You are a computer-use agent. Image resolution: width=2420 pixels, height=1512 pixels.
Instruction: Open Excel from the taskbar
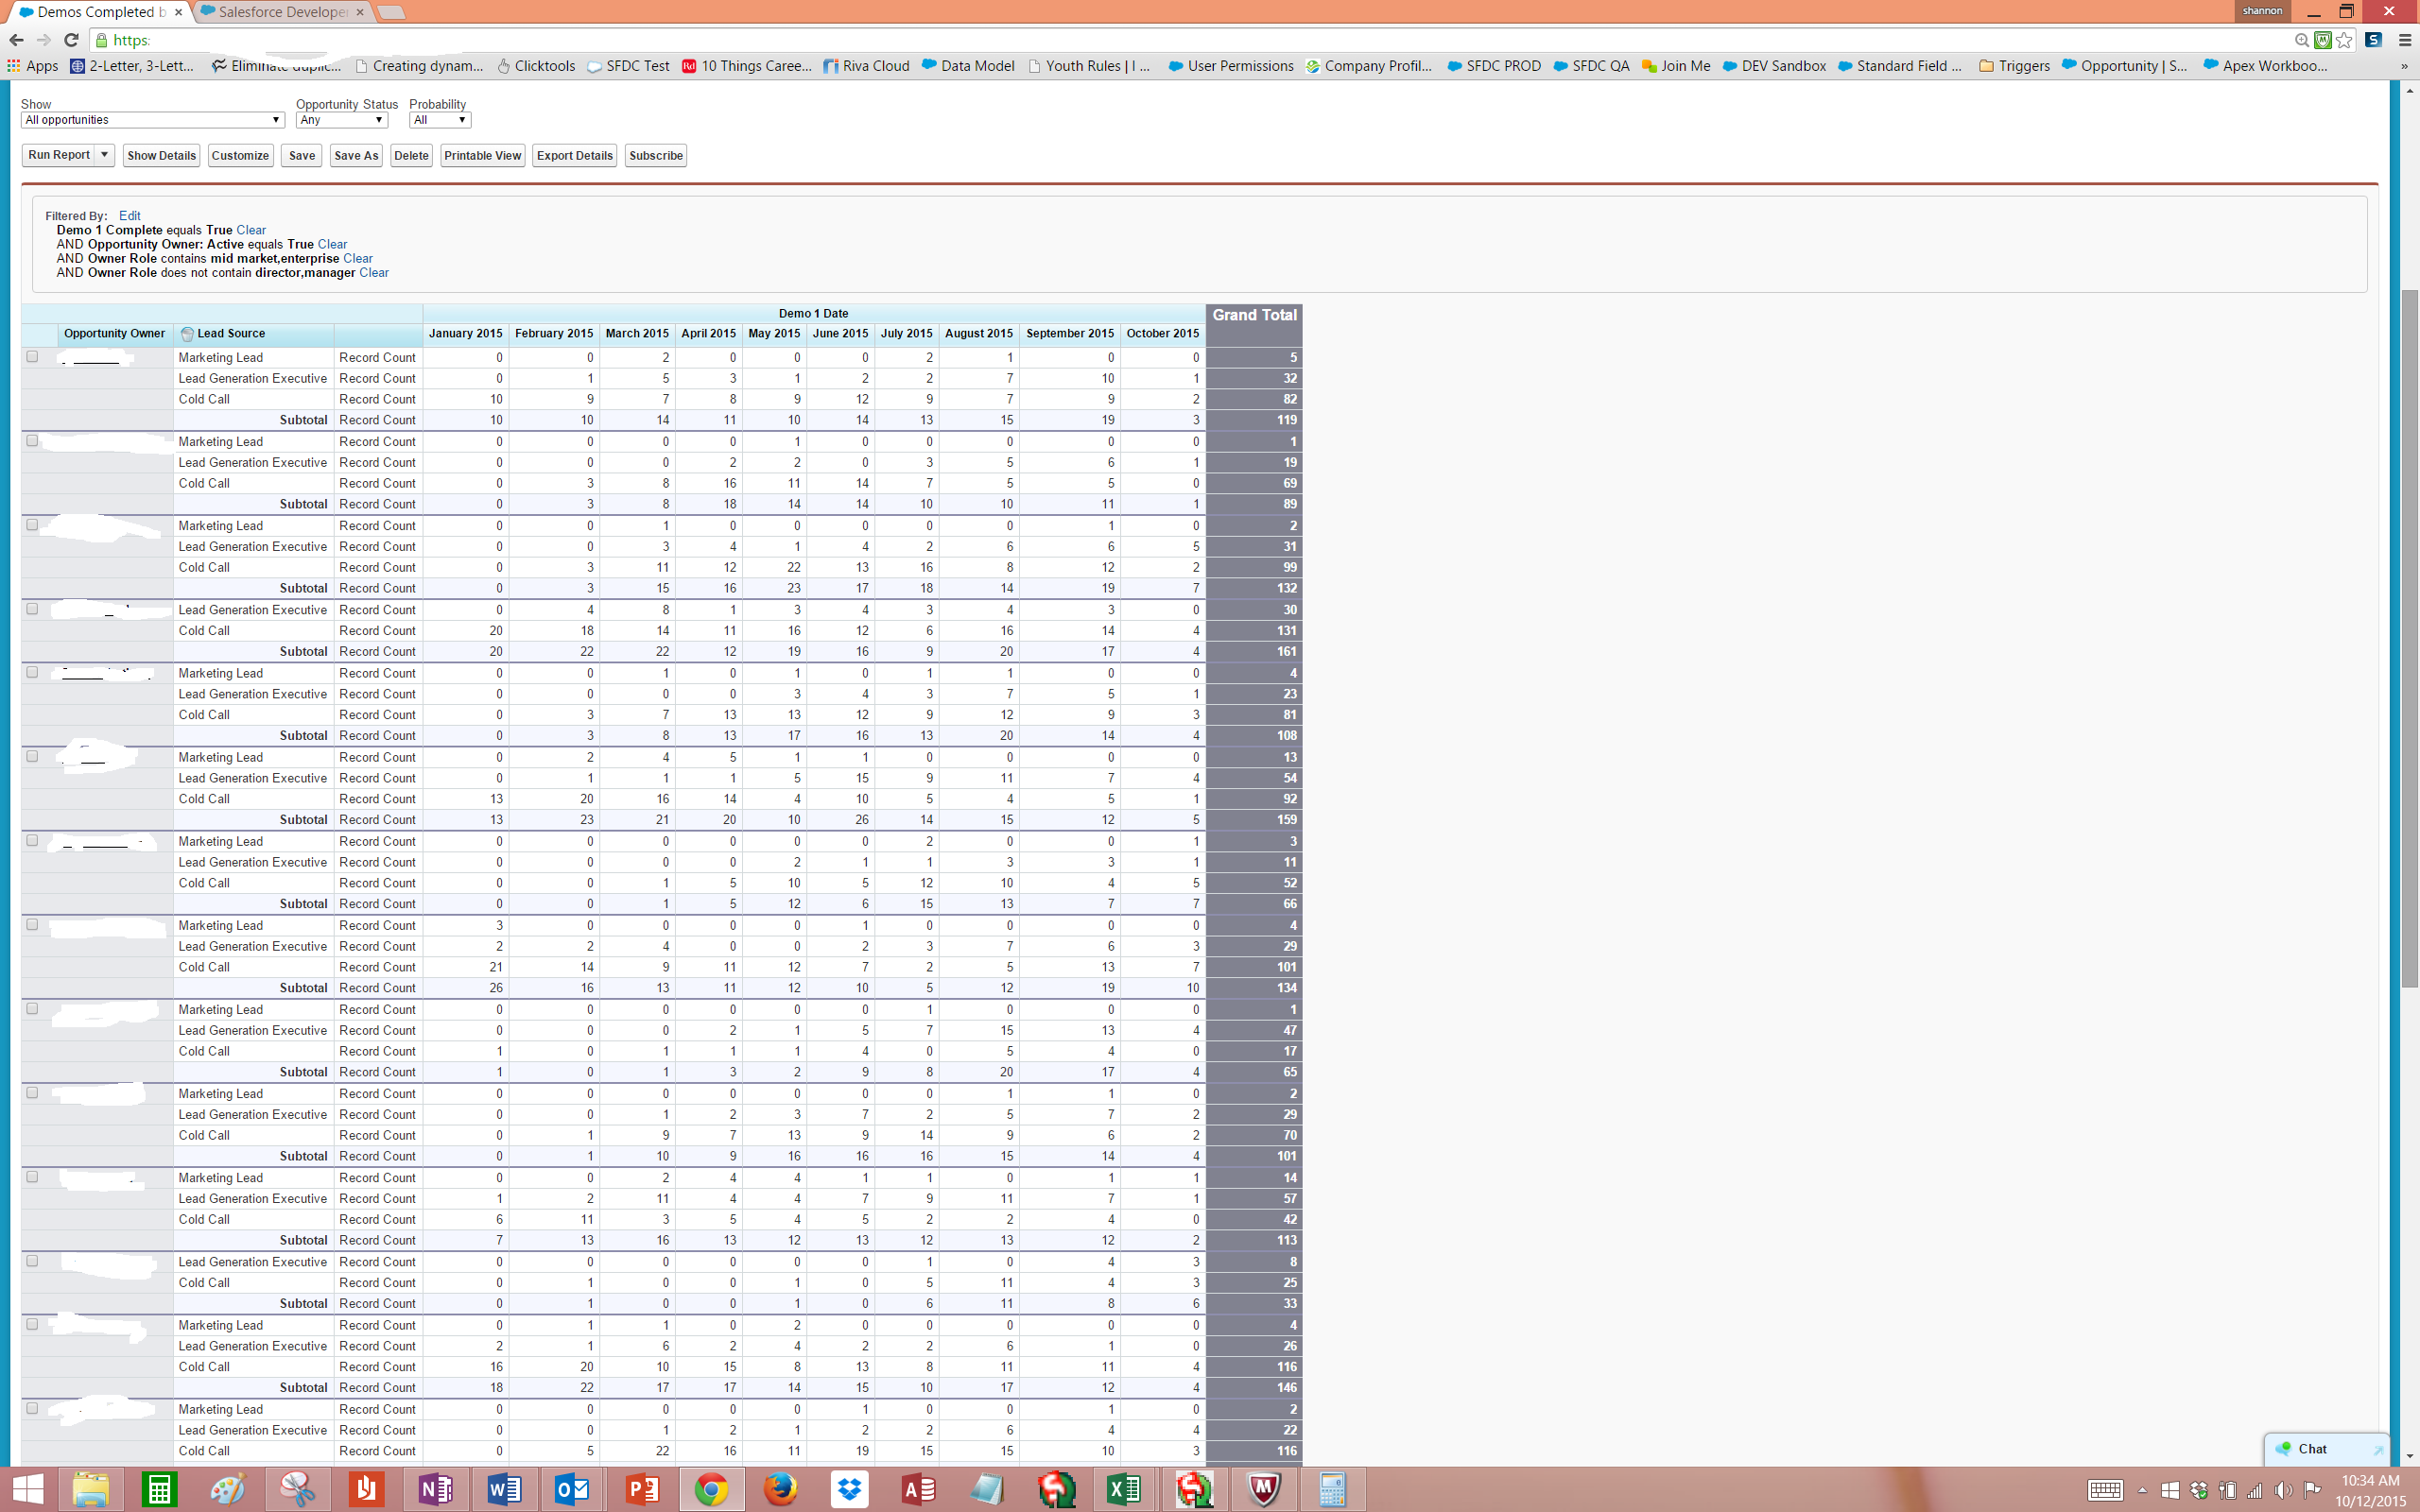click(x=1125, y=1489)
